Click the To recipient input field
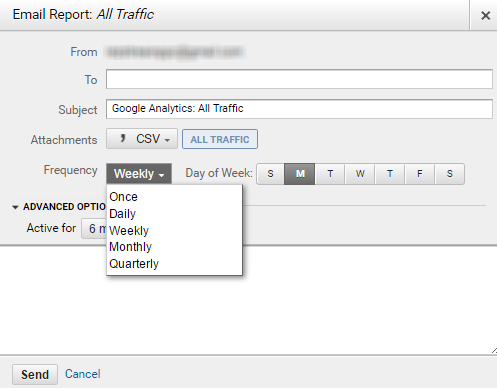This screenshot has height=388, width=497. (x=299, y=79)
